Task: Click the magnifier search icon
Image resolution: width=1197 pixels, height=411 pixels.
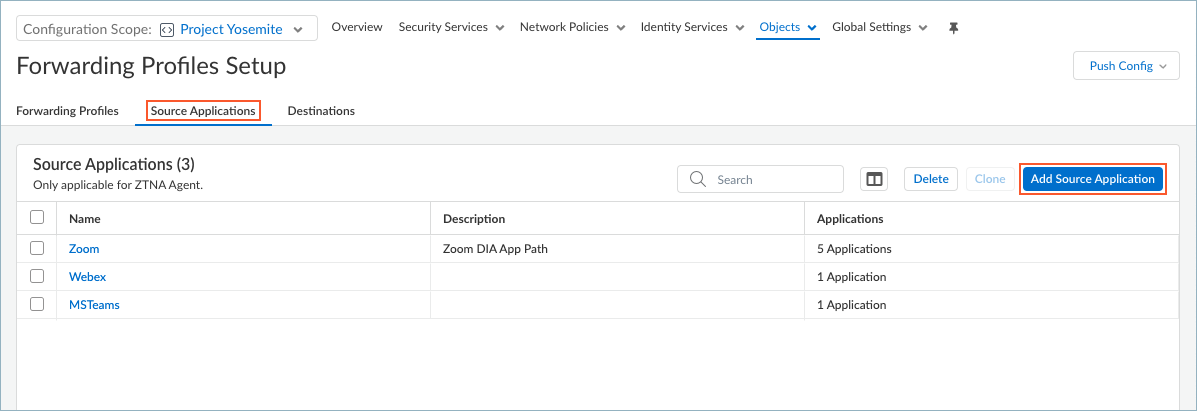Action: click(x=697, y=179)
